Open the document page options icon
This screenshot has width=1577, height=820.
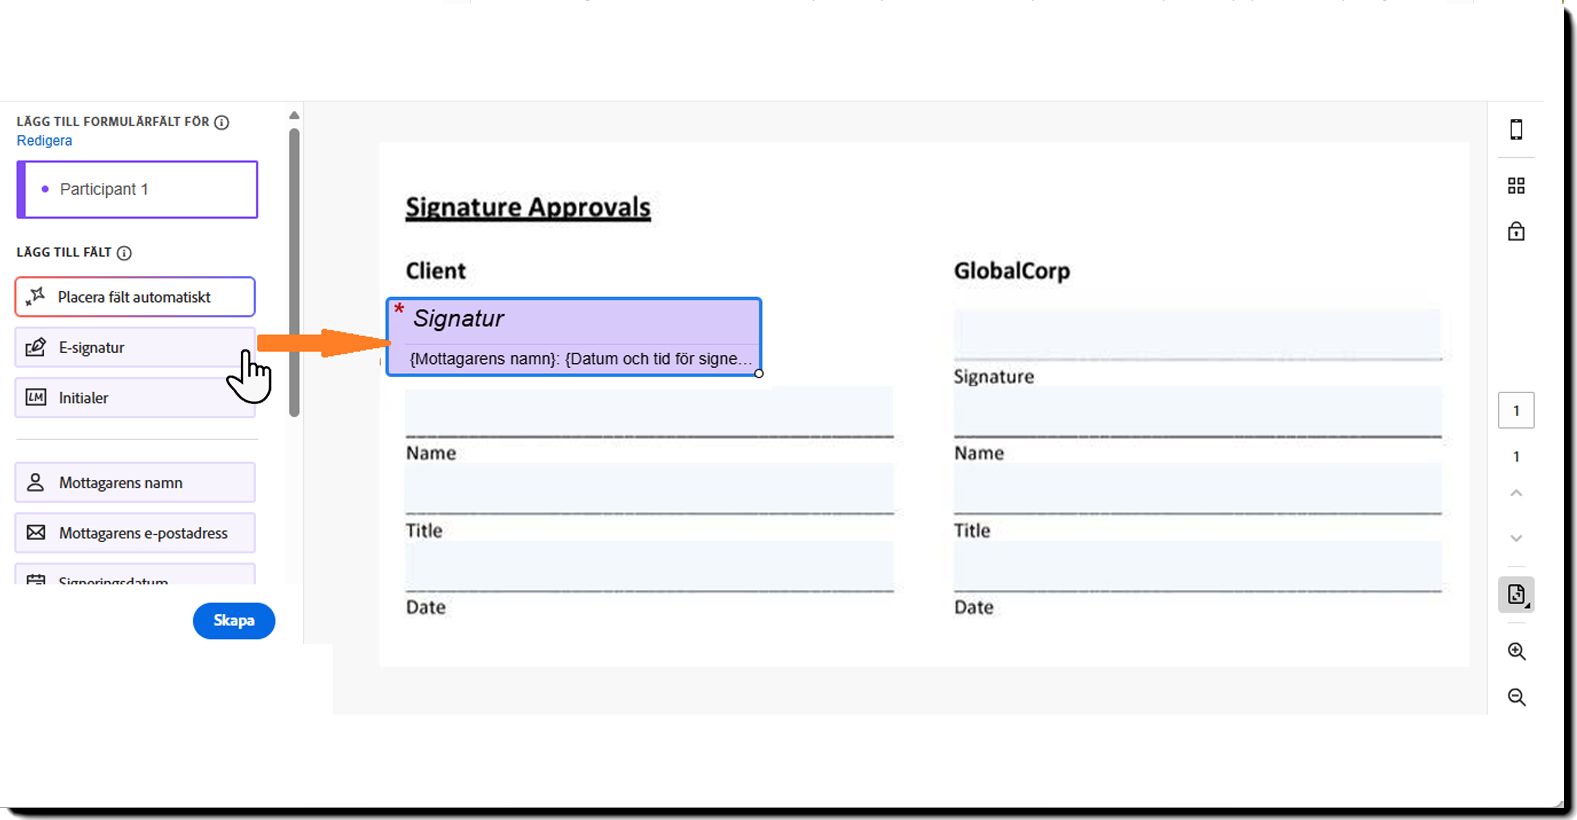coord(1516,595)
